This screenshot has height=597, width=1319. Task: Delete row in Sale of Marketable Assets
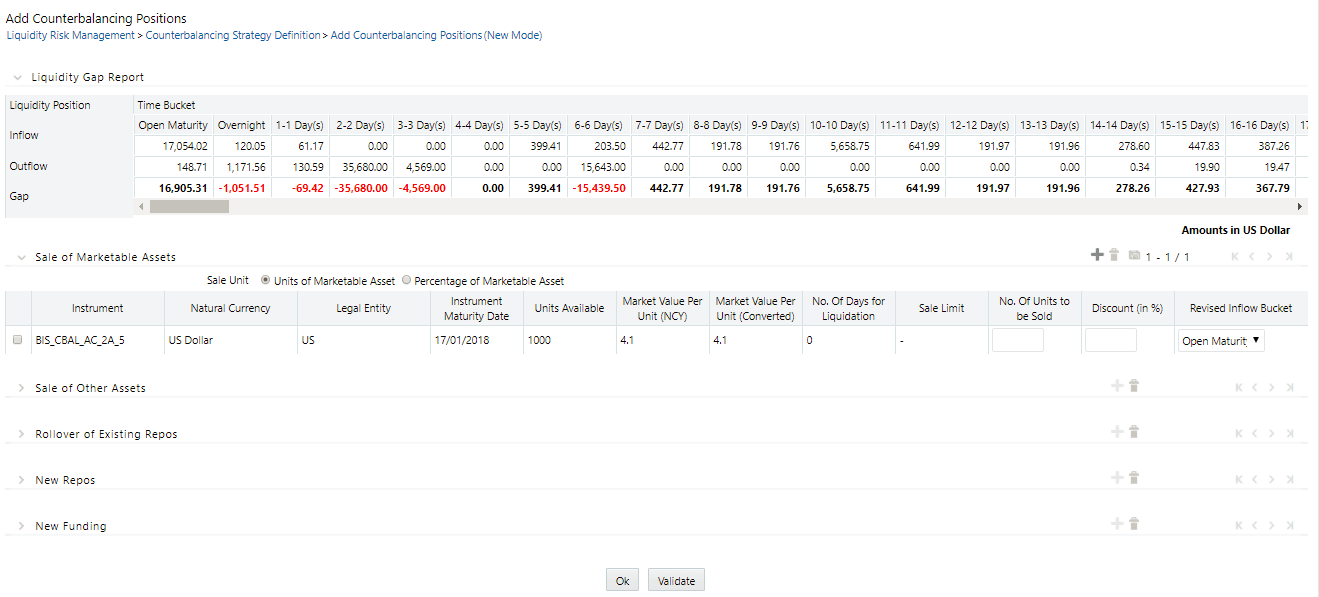1114,256
